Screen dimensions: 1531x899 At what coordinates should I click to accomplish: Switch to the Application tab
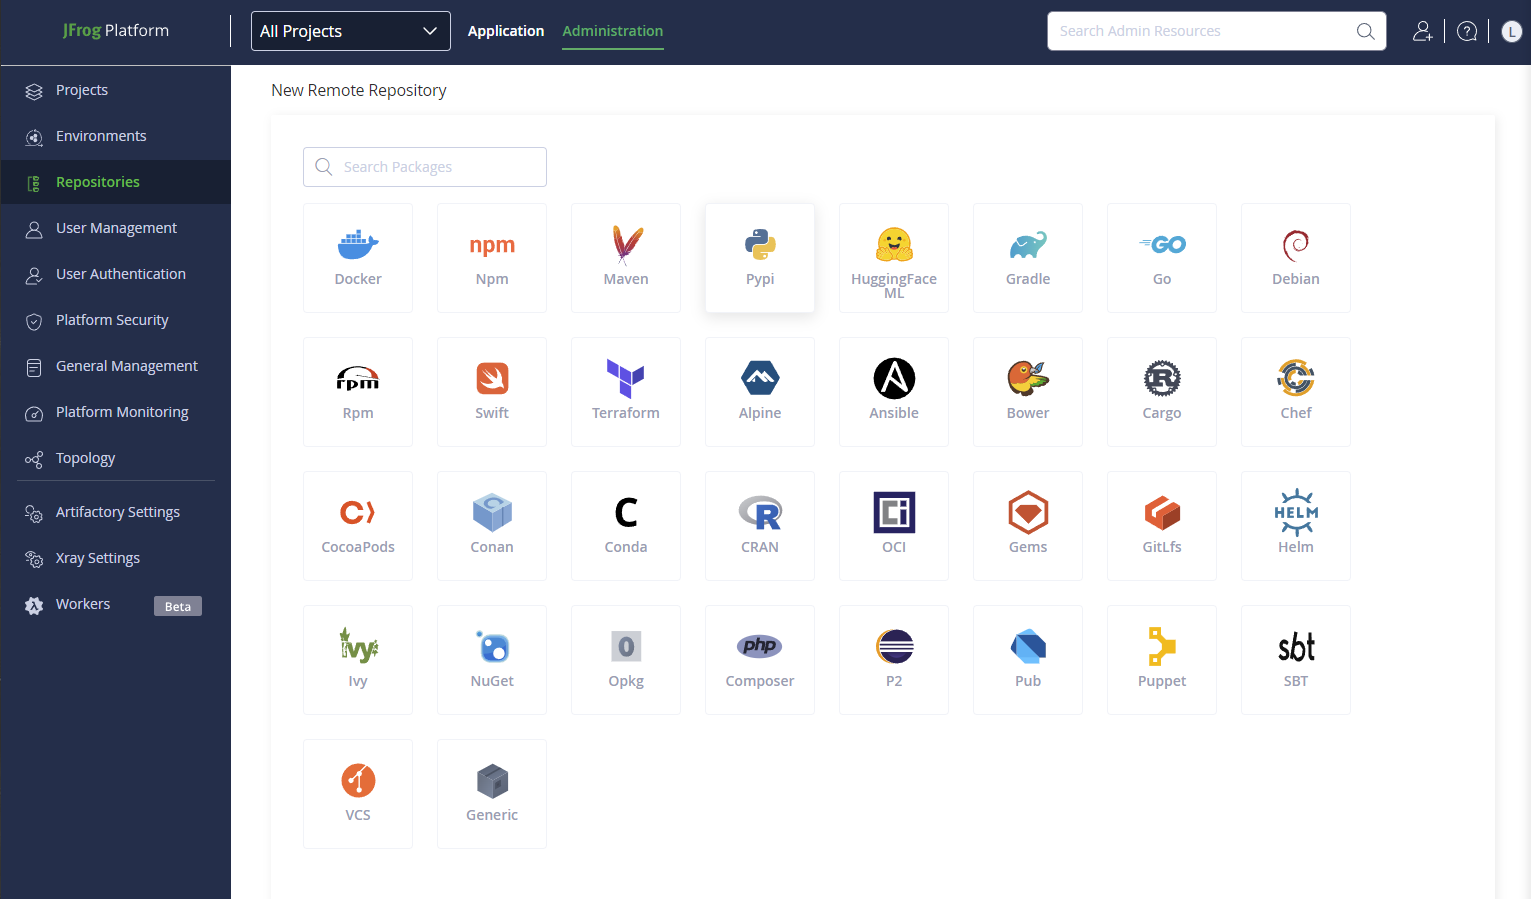pyautogui.click(x=506, y=31)
